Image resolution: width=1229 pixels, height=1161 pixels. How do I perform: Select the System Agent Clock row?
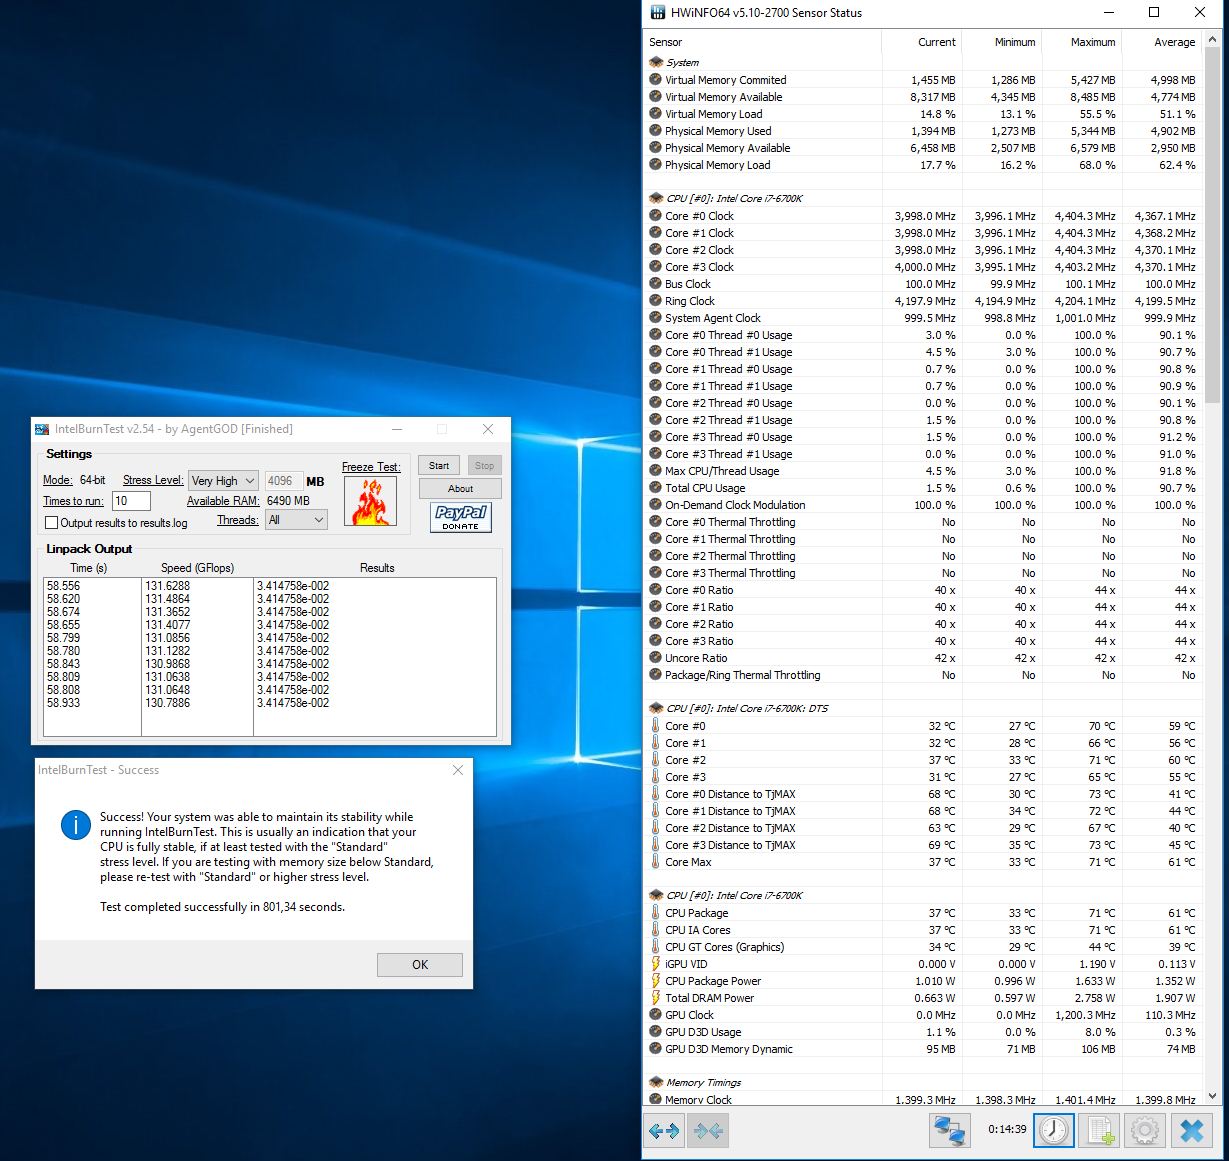(x=922, y=318)
